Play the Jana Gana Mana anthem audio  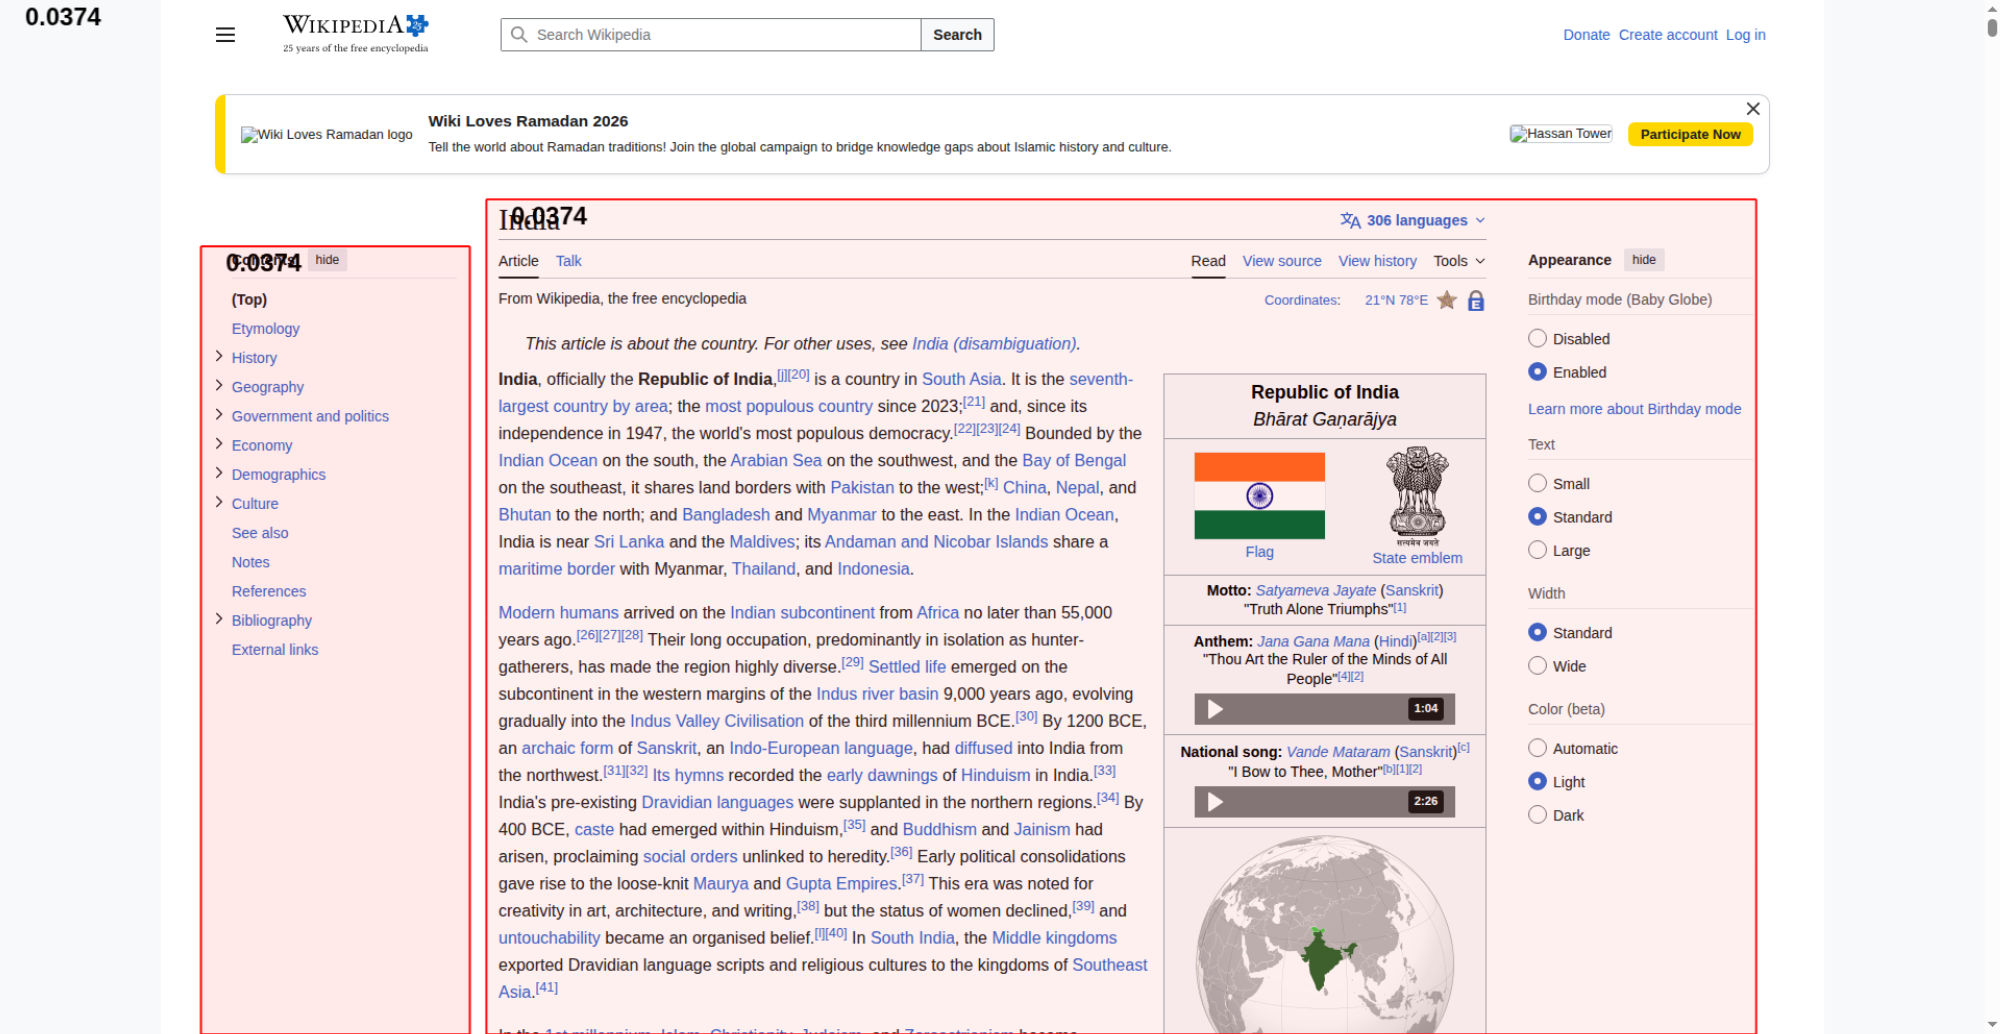[x=1215, y=709]
